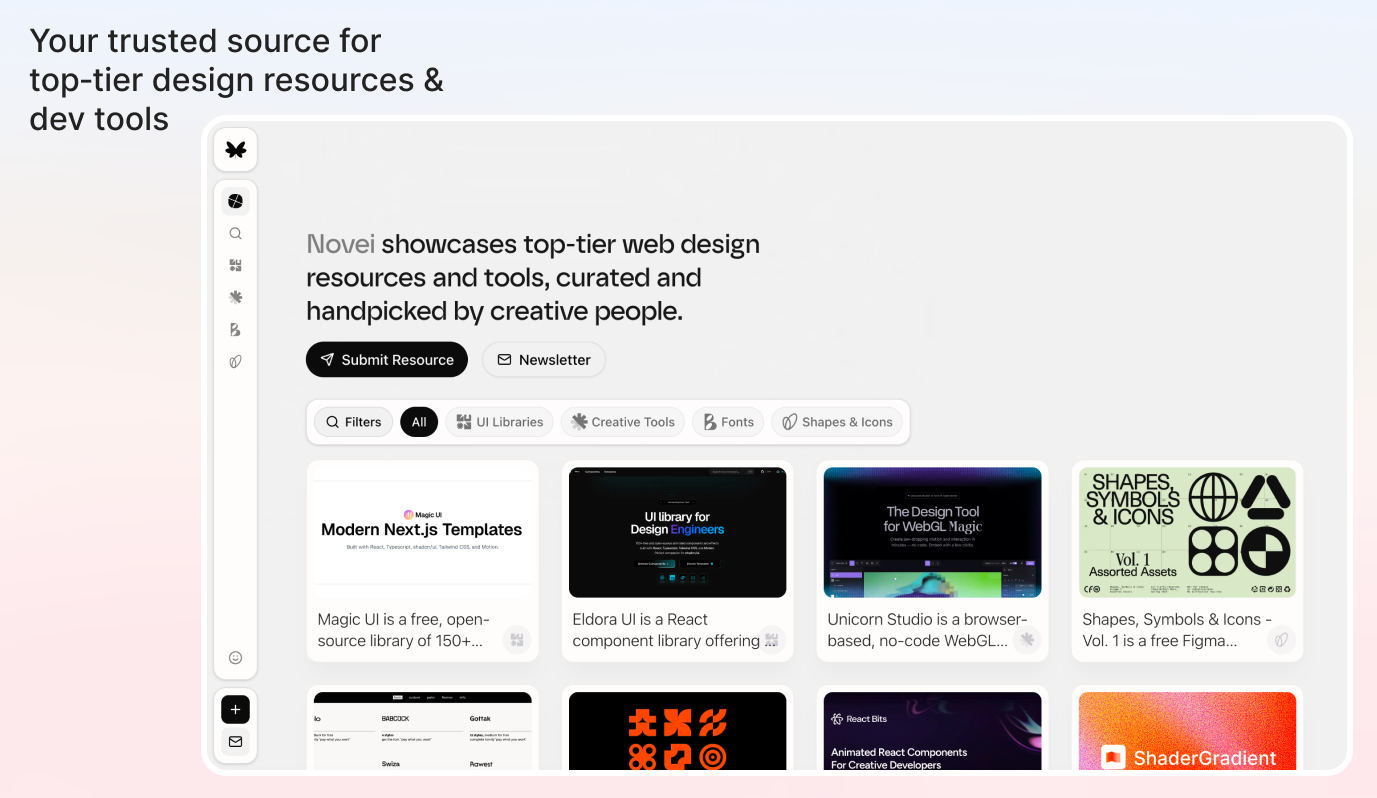
Task: Toggle the Shapes & Icons filter chip
Action: 837,421
